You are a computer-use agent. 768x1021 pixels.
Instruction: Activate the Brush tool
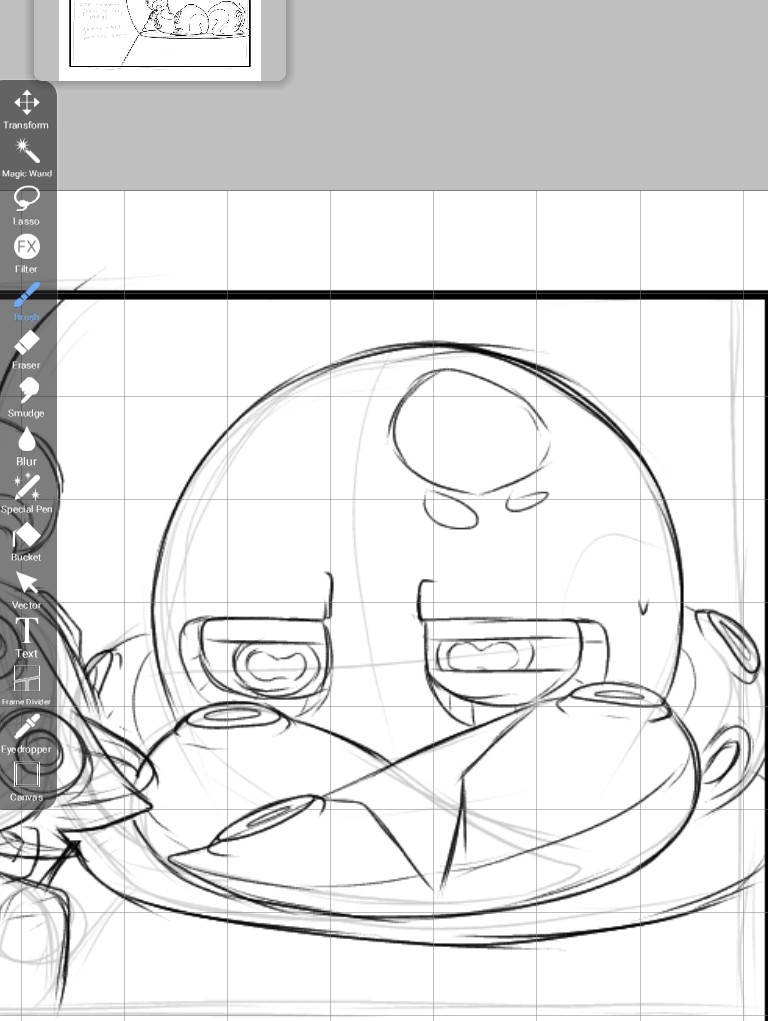(x=26, y=302)
